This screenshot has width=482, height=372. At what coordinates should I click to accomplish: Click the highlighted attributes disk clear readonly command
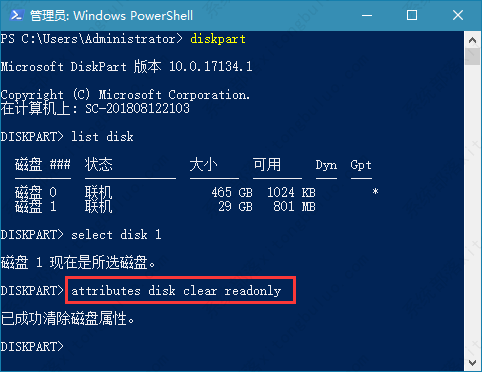tap(176, 291)
